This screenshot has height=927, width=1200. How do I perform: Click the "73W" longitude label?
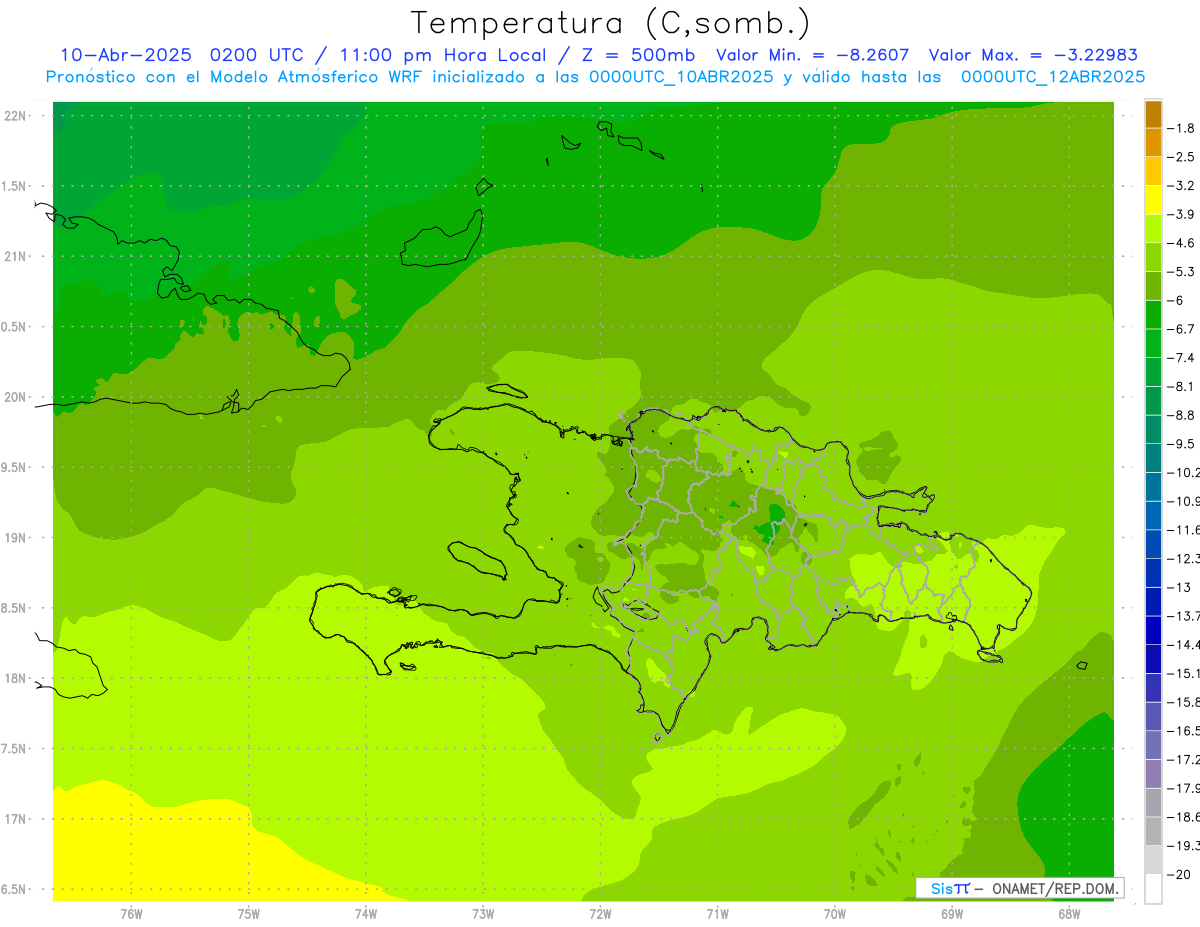click(483, 912)
